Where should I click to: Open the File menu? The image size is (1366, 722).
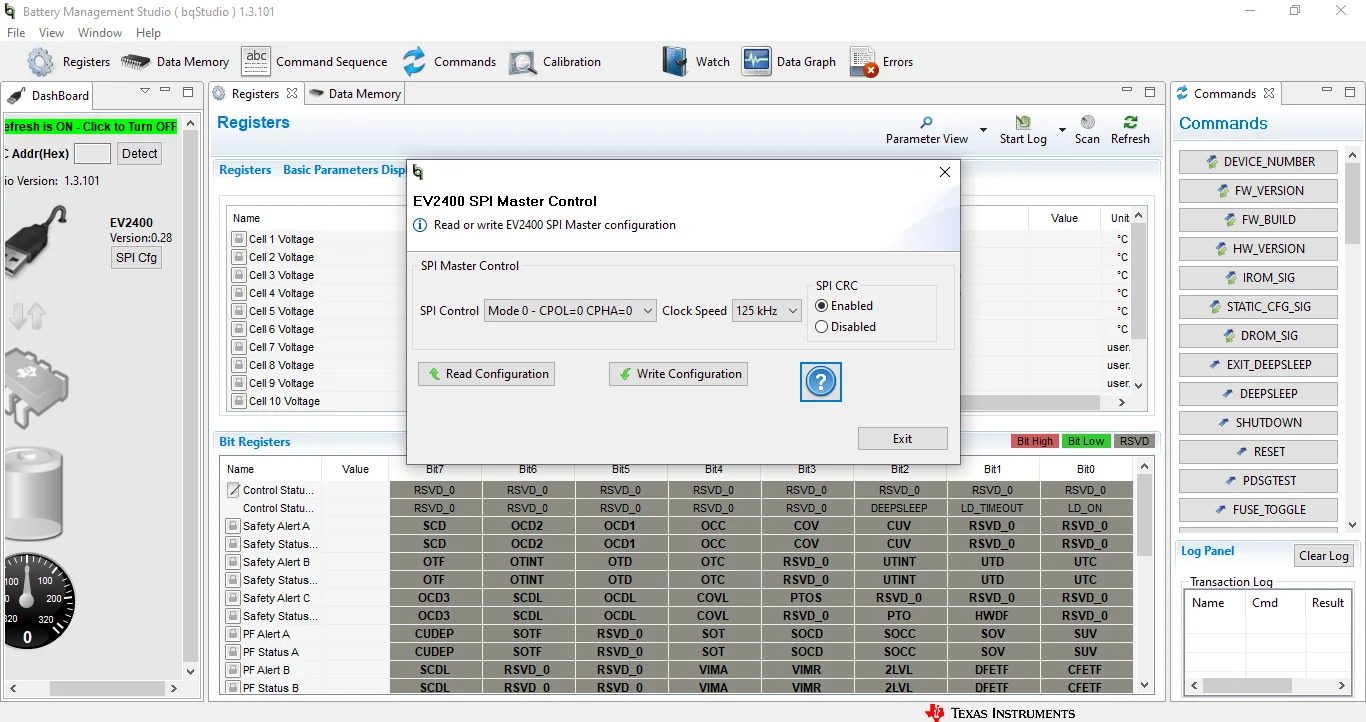click(x=16, y=33)
